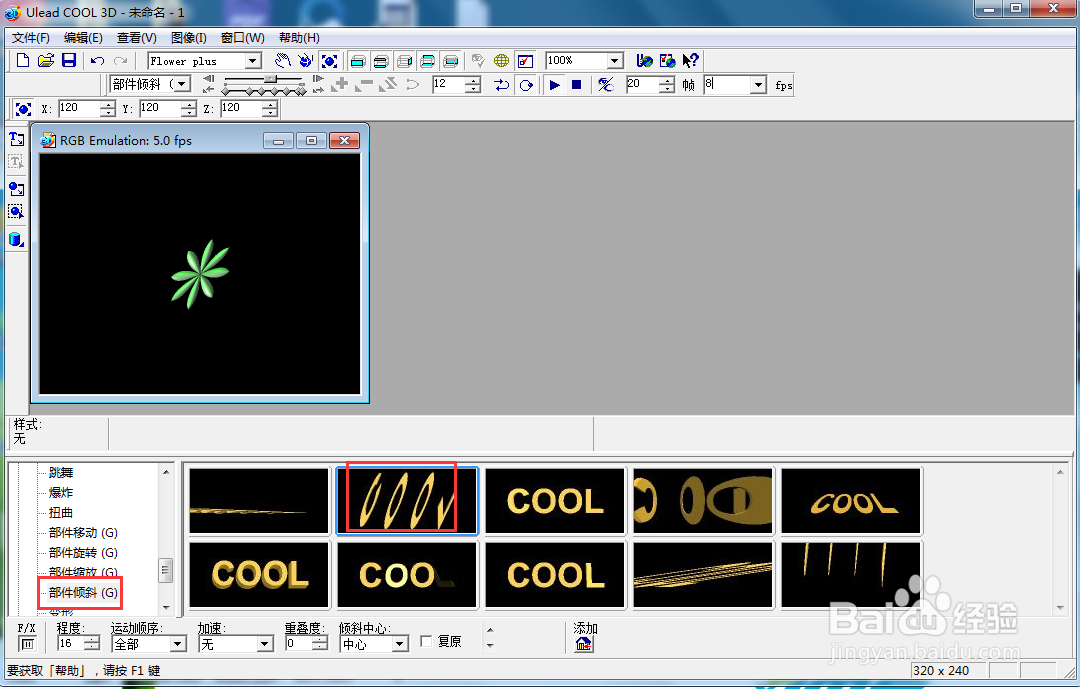The height and width of the screenshot is (689, 1080).
Task: Select 部件倾斜 (G) in effects tree
Action: coord(83,593)
